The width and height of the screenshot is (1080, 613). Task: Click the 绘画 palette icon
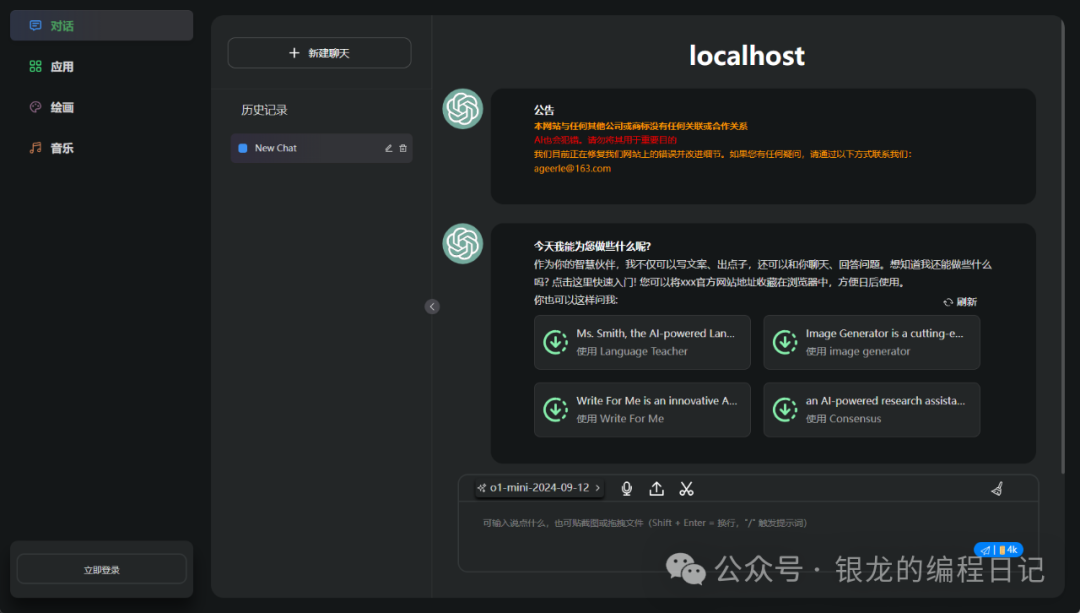(x=35, y=107)
